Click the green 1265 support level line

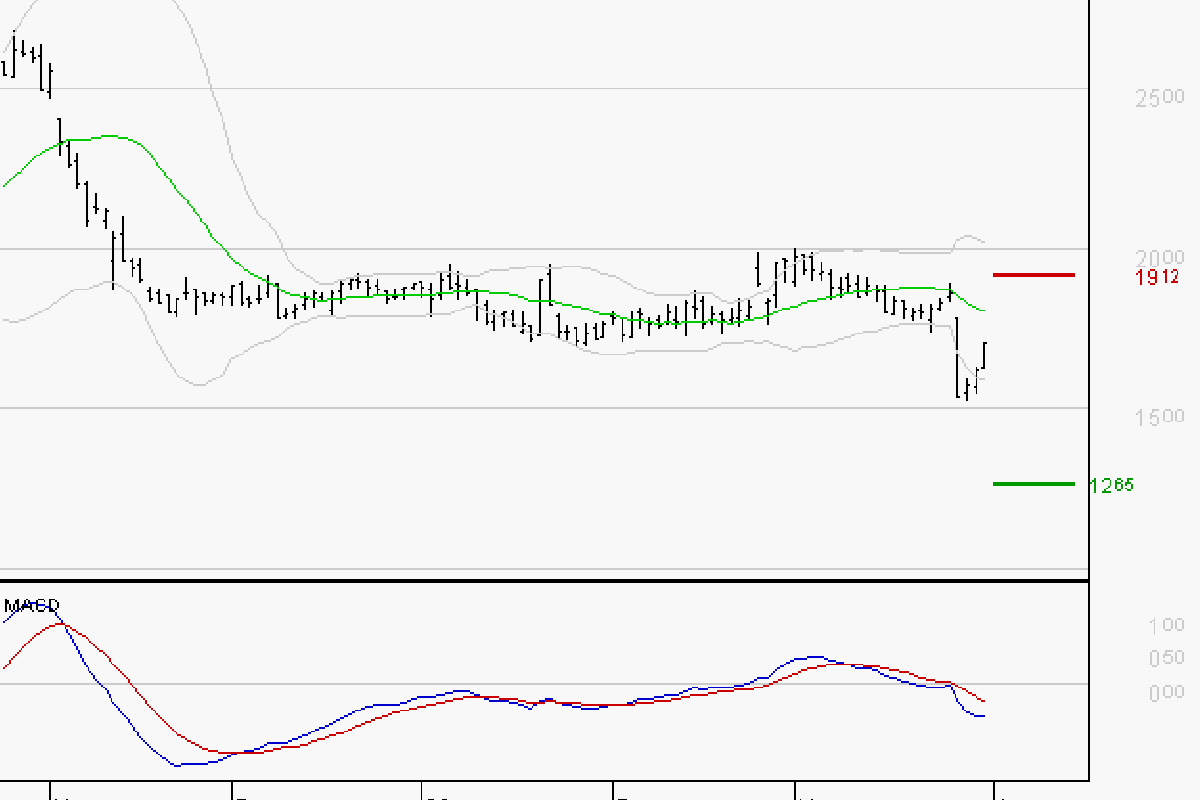point(1035,485)
